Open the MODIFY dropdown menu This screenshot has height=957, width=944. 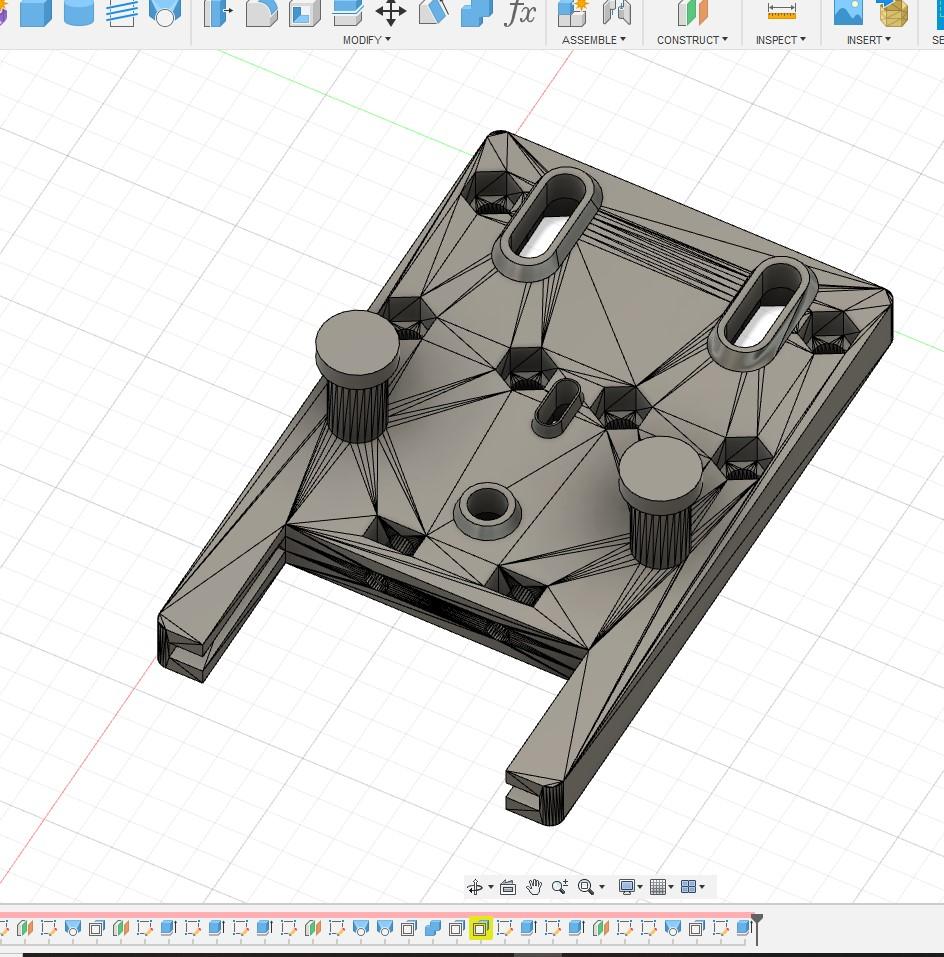pyautogui.click(x=366, y=40)
